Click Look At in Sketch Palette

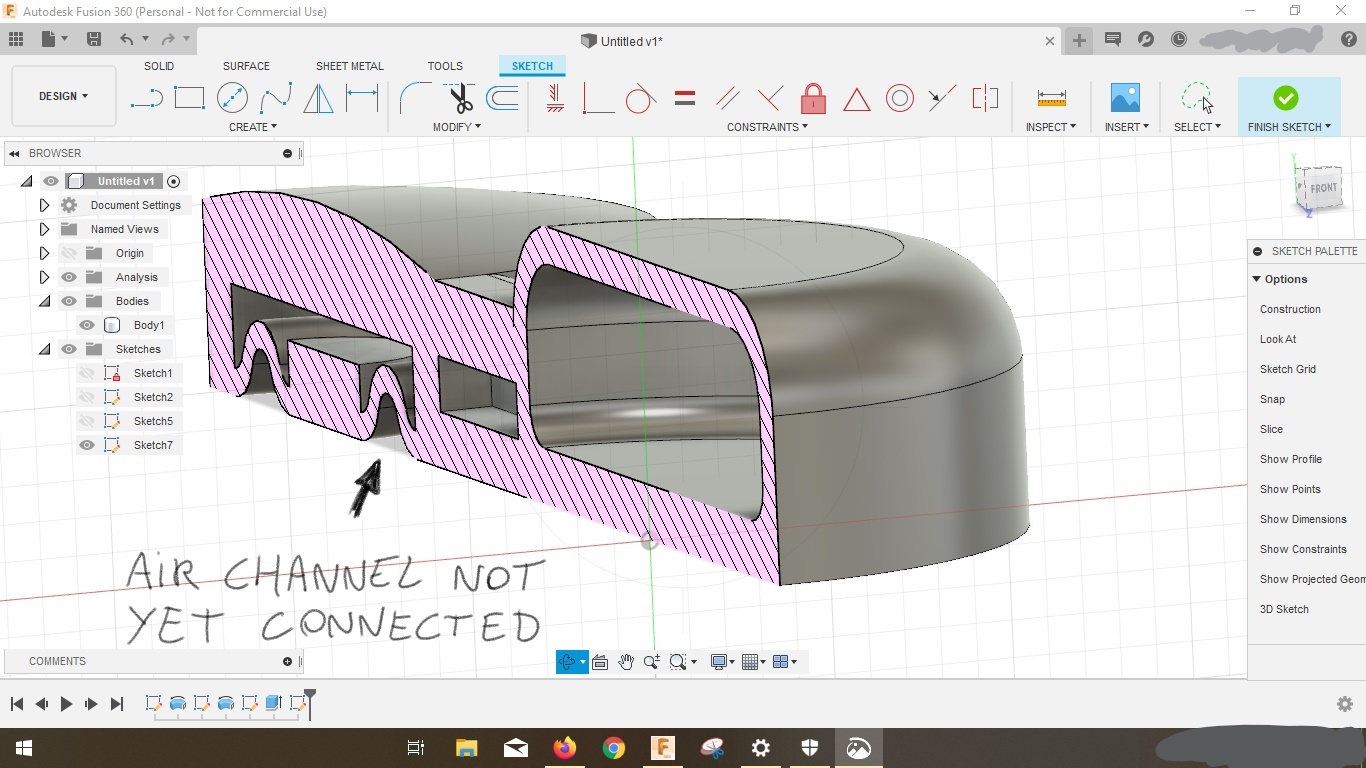coord(1277,339)
